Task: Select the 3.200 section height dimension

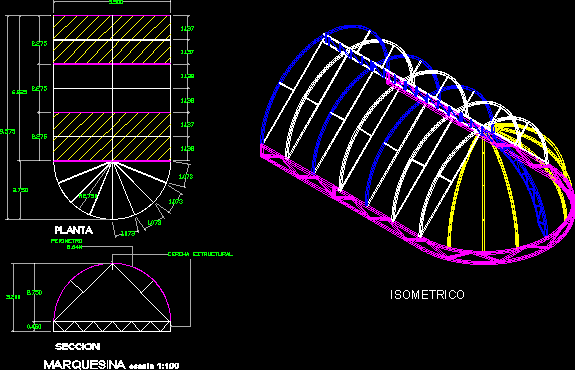Action: (x=13, y=297)
